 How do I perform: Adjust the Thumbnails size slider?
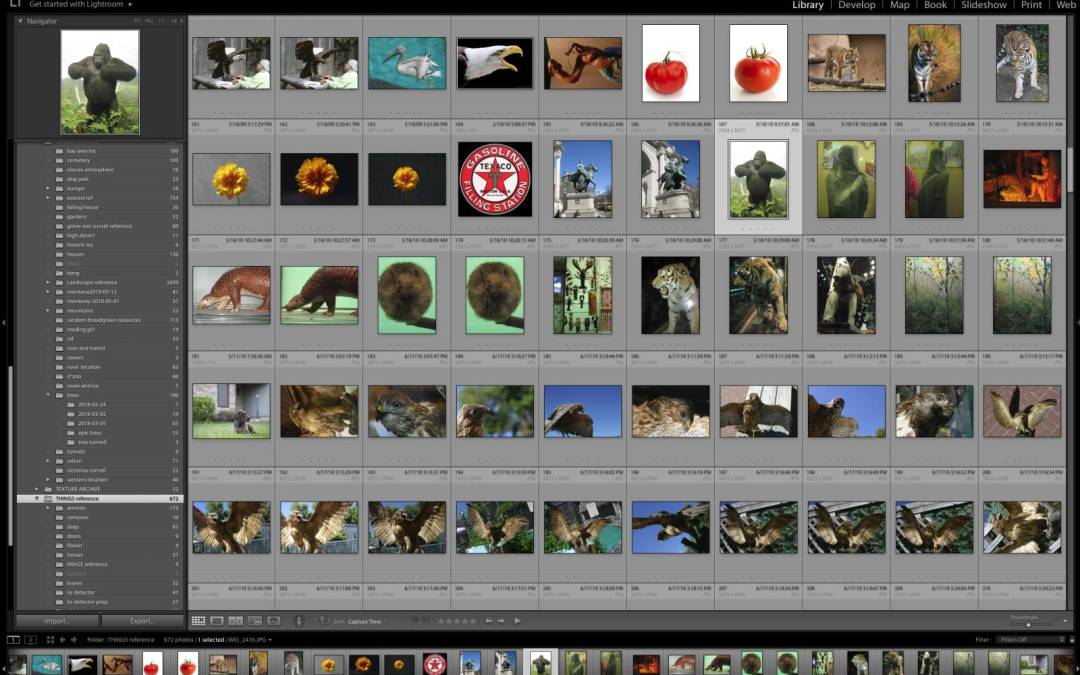click(1027, 624)
